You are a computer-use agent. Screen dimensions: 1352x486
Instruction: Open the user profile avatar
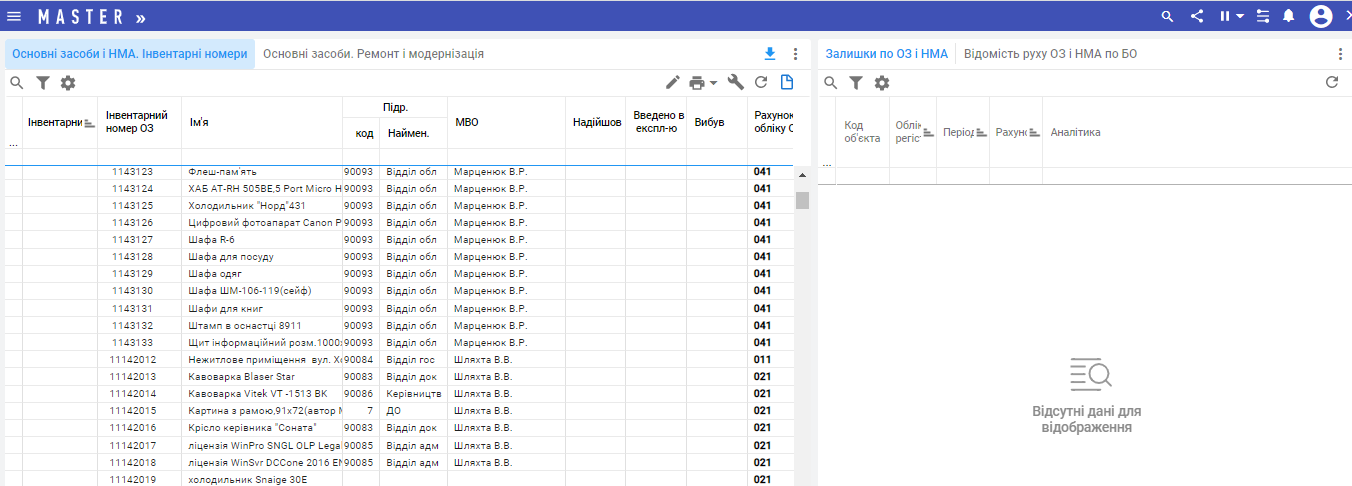tap(1321, 16)
